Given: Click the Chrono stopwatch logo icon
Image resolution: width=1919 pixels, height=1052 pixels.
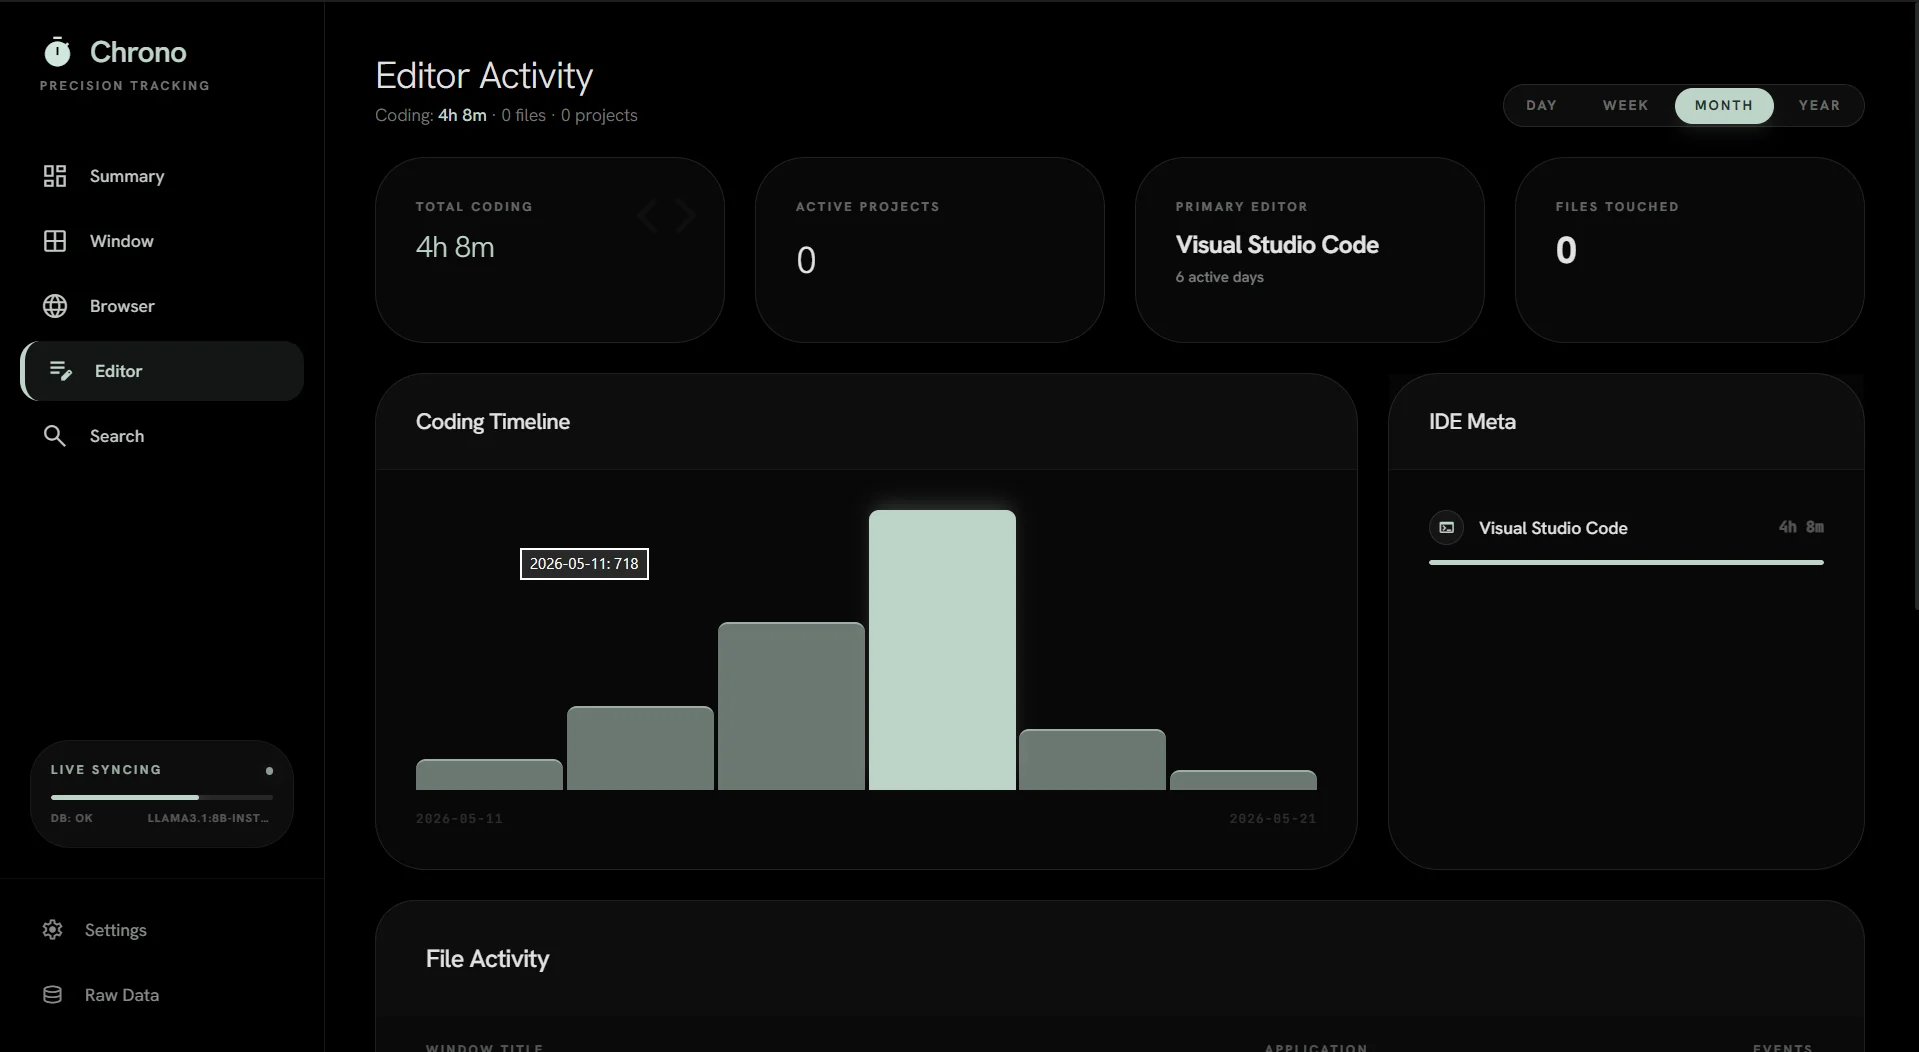Looking at the screenshot, I should (58, 51).
